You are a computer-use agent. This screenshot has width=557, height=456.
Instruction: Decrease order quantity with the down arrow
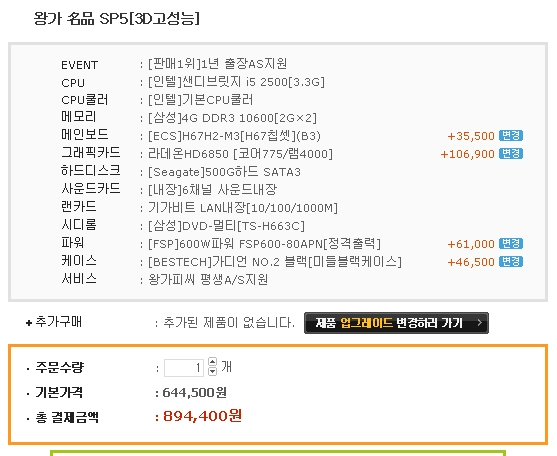[x=212, y=371]
